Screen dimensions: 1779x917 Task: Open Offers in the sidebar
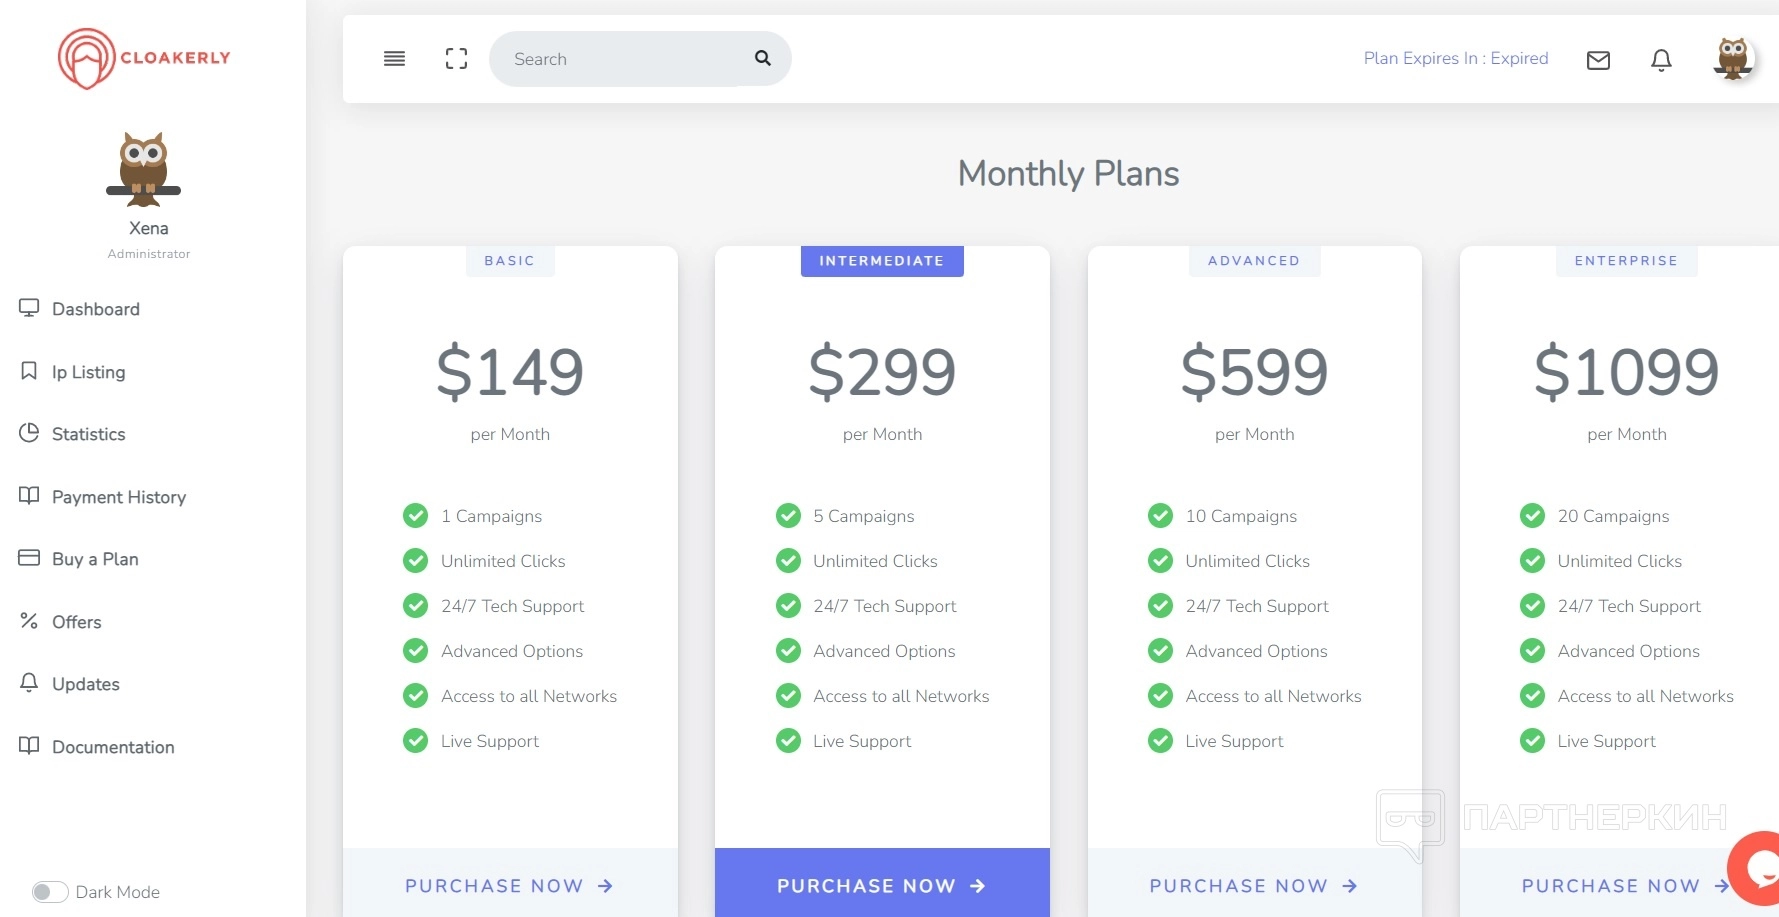(76, 622)
